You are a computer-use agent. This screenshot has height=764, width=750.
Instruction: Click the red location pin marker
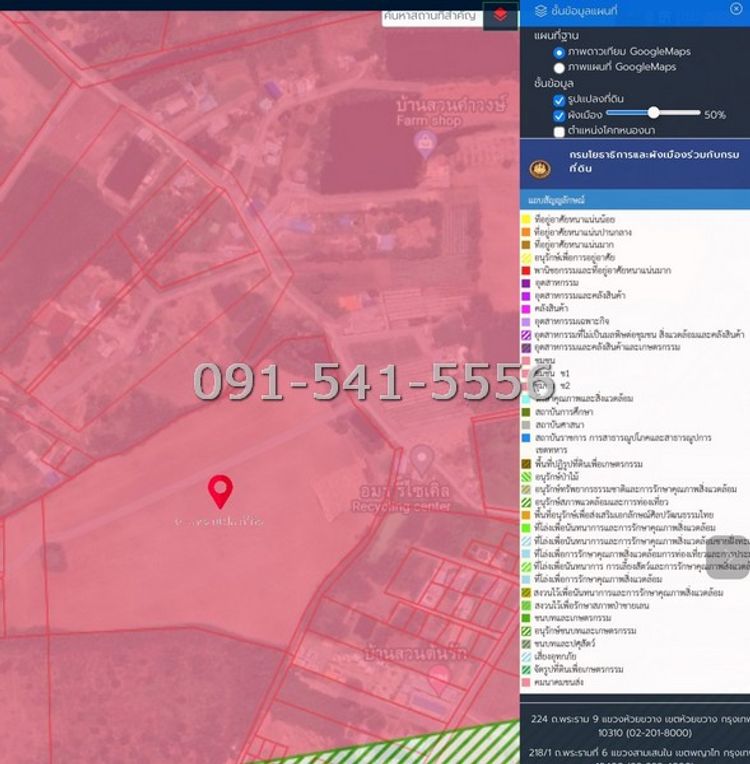click(220, 491)
